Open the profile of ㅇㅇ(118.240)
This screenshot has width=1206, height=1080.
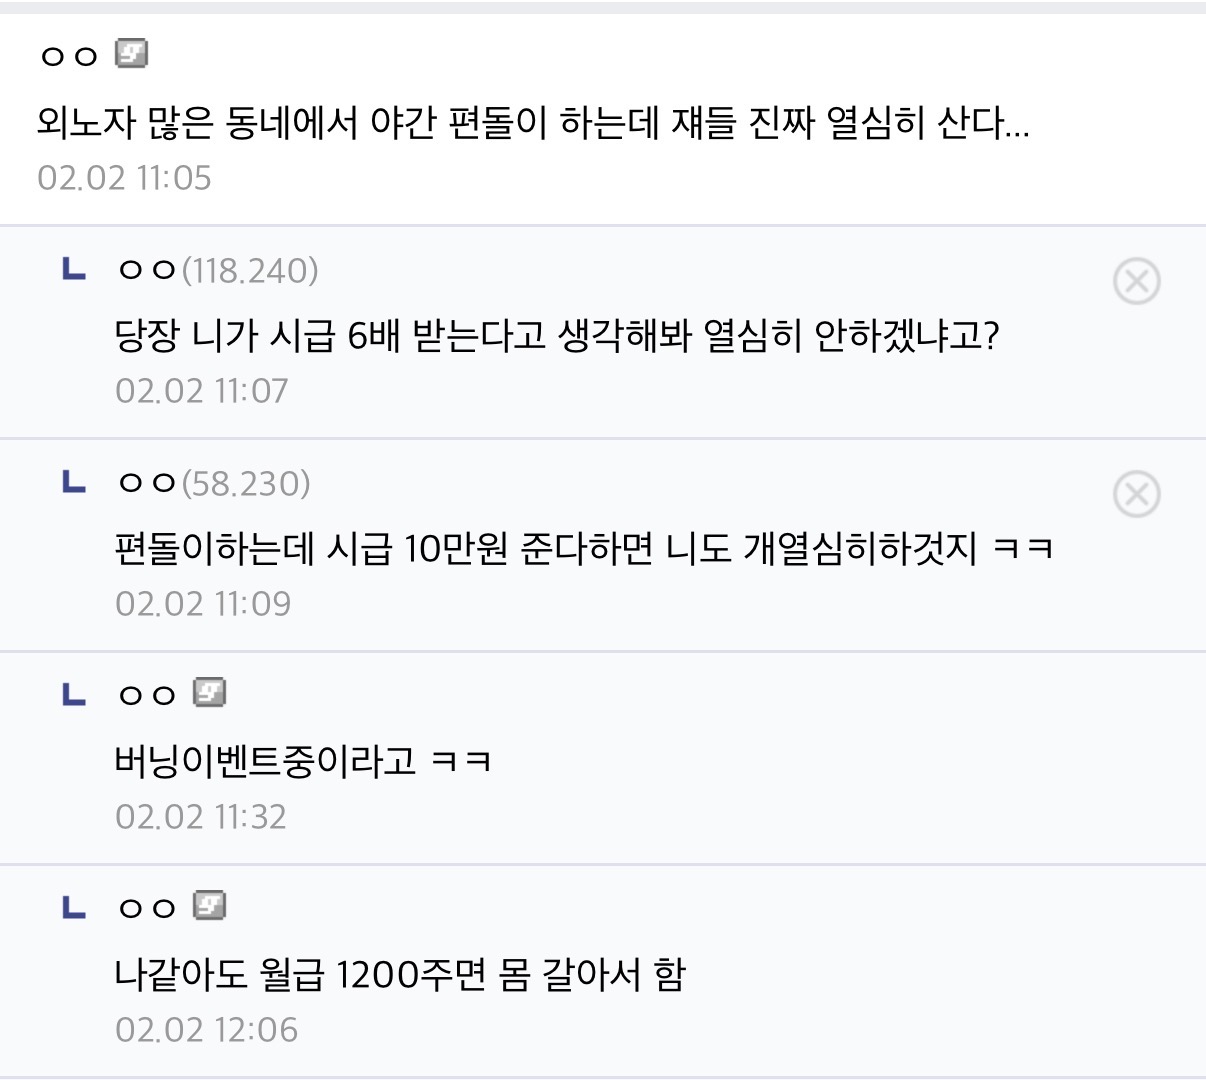218,270
